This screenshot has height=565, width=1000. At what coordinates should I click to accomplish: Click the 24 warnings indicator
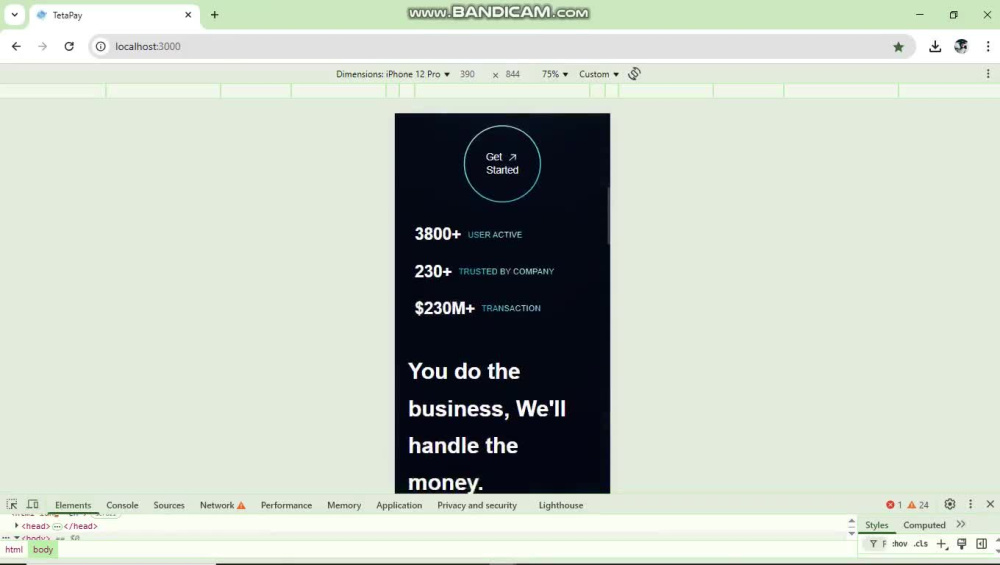tap(918, 504)
